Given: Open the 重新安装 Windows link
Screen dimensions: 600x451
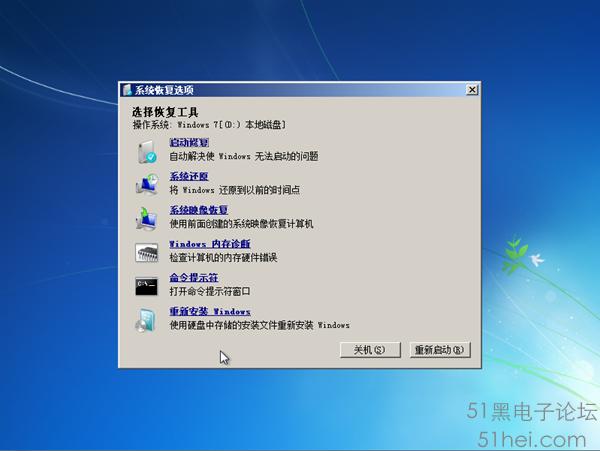Looking at the screenshot, I should 210,311.
